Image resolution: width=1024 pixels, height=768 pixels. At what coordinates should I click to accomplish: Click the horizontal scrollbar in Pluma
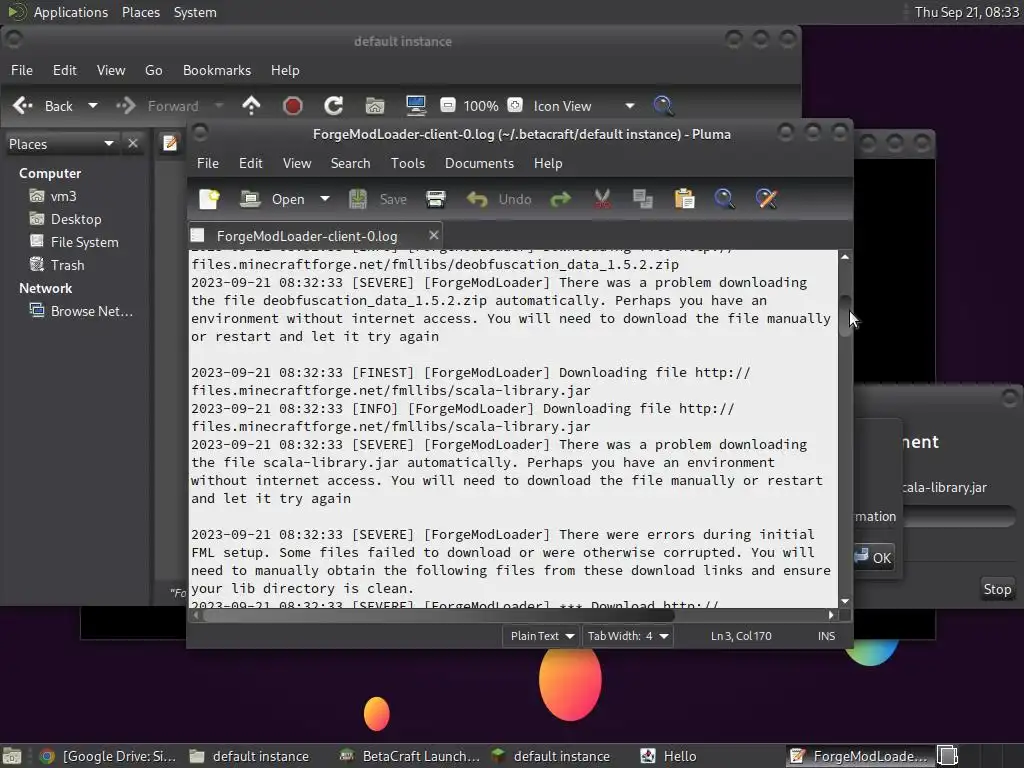click(x=438, y=615)
